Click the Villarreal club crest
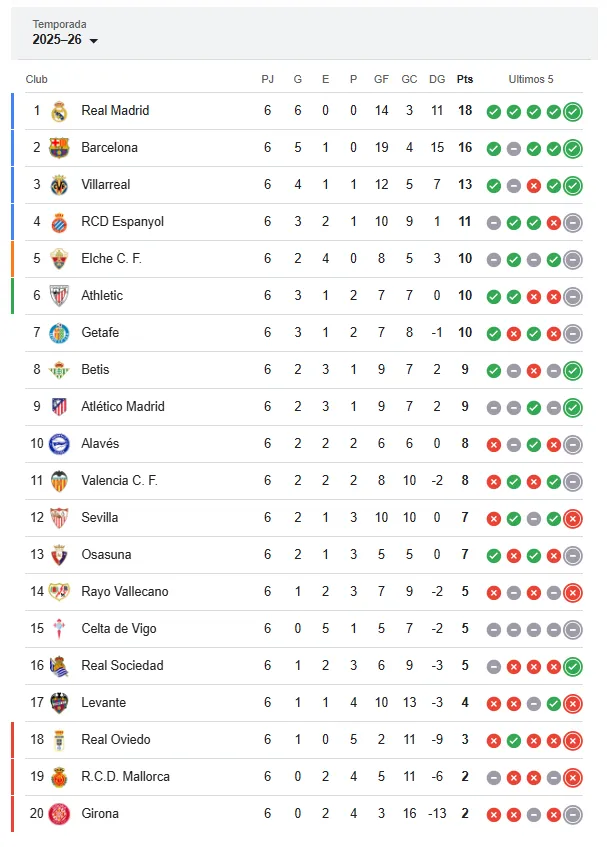 point(59,185)
